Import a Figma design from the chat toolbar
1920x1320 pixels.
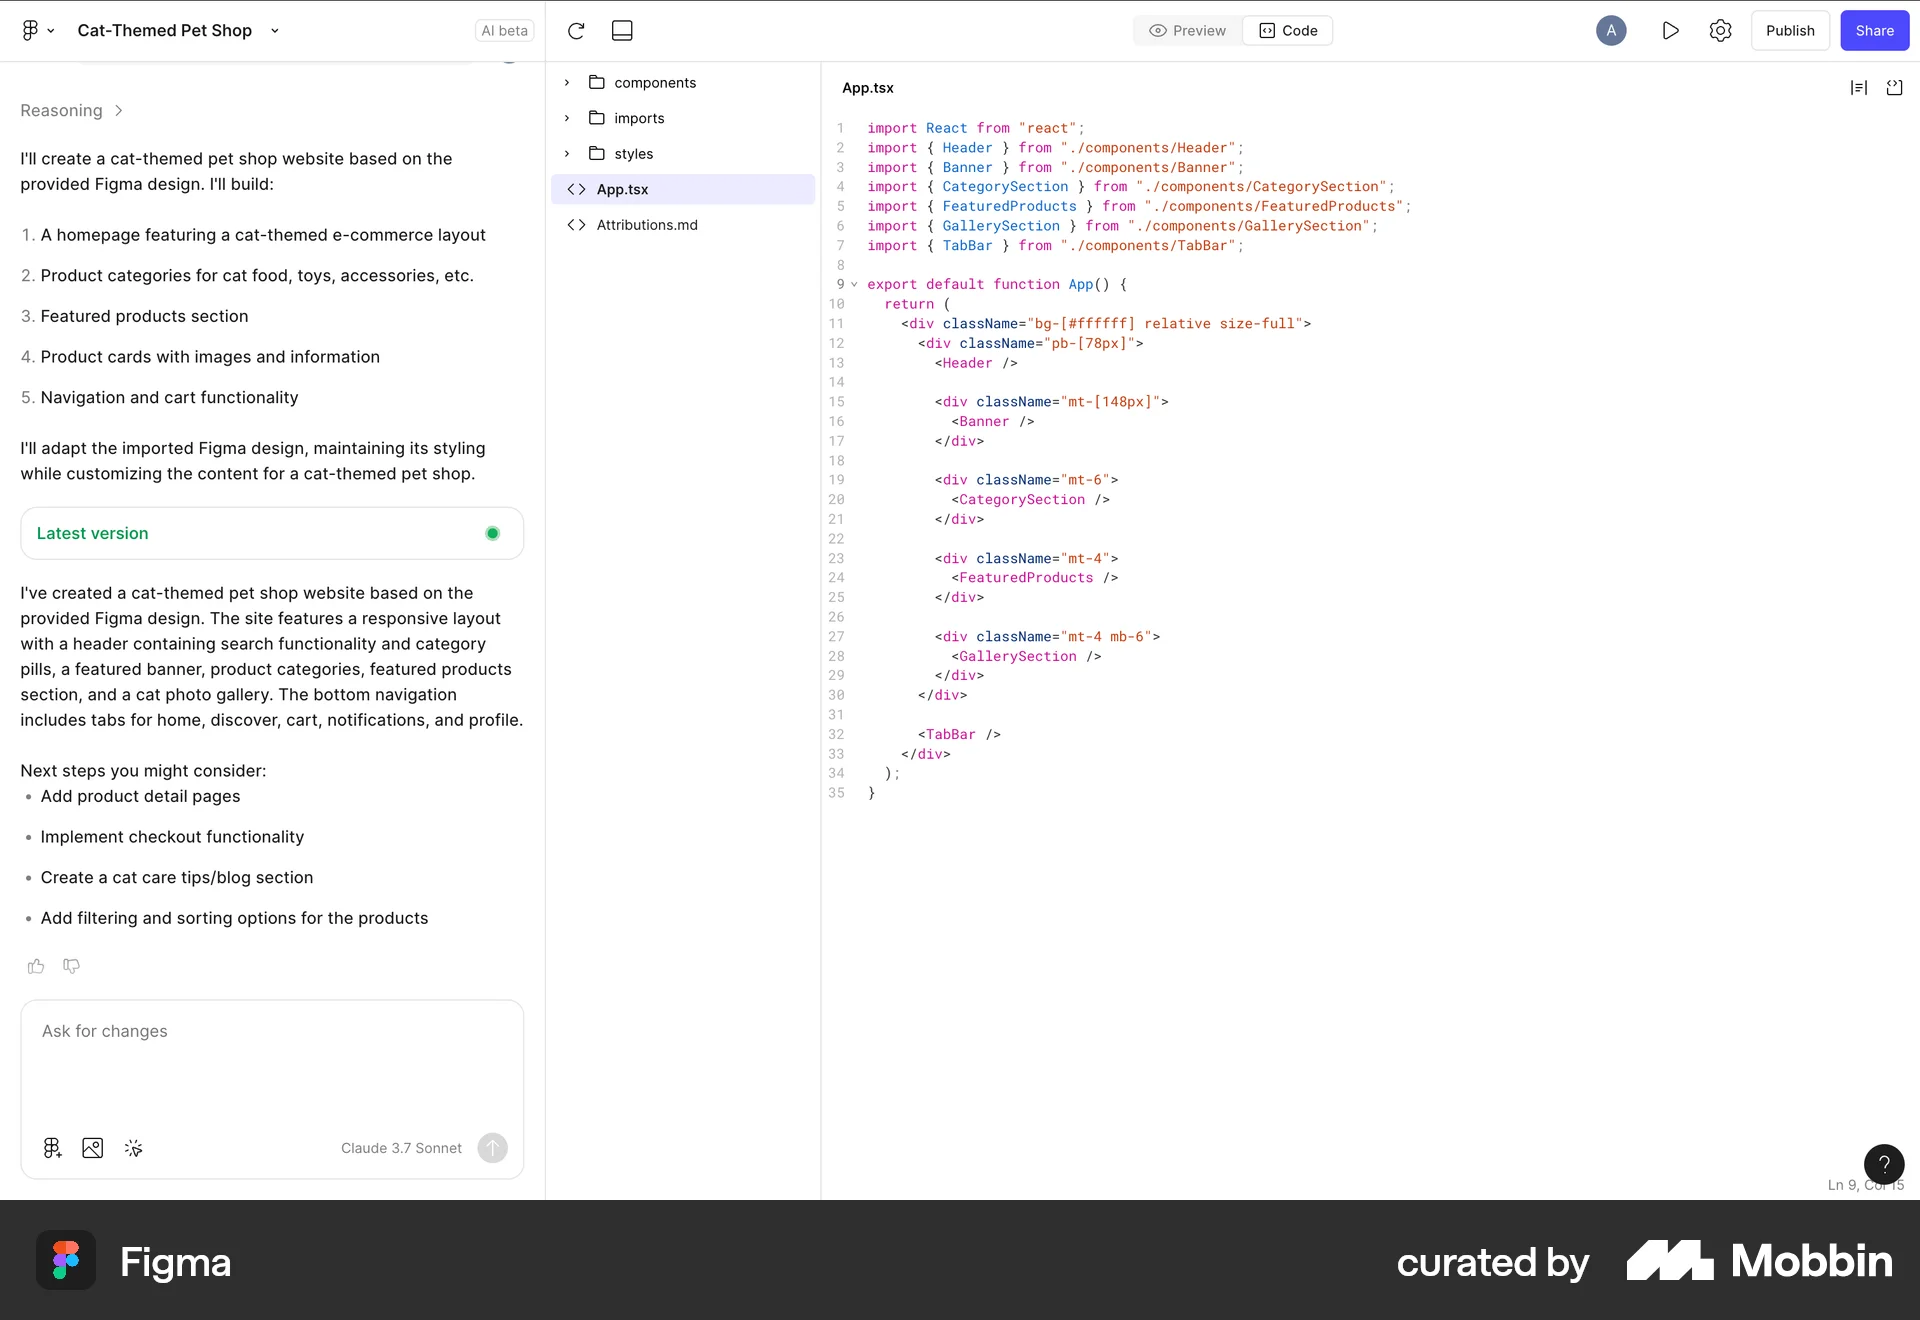pos(52,1148)
